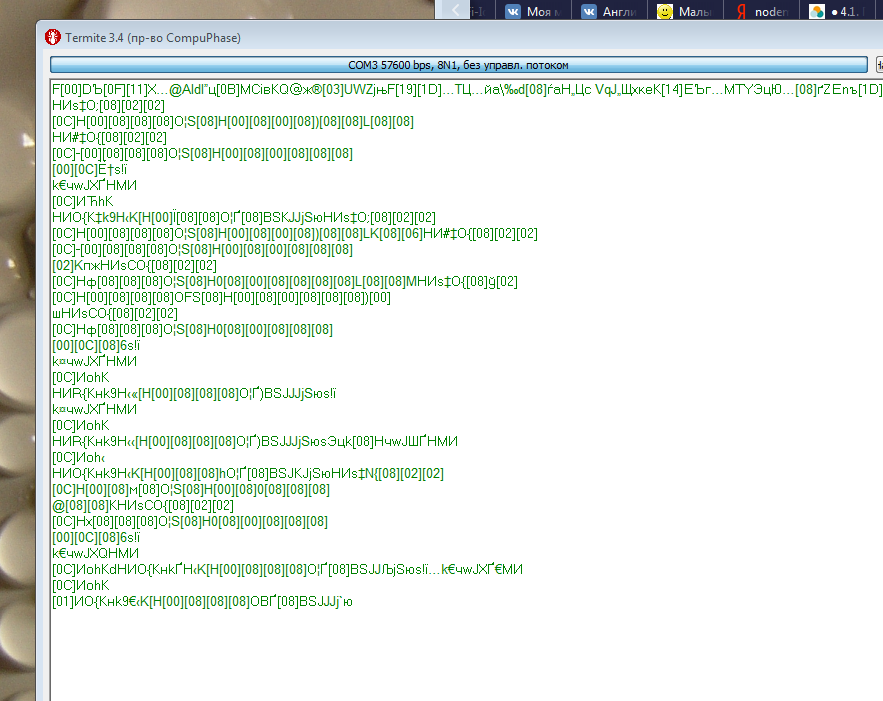Select the "4.1." browser tab

837,11
